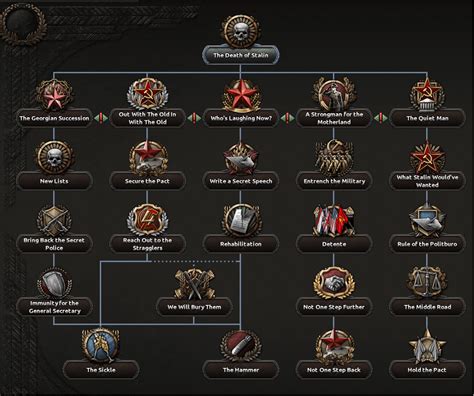Select A Strongman for the Motherland label
474x396 pixels.
tap(334, 118)
